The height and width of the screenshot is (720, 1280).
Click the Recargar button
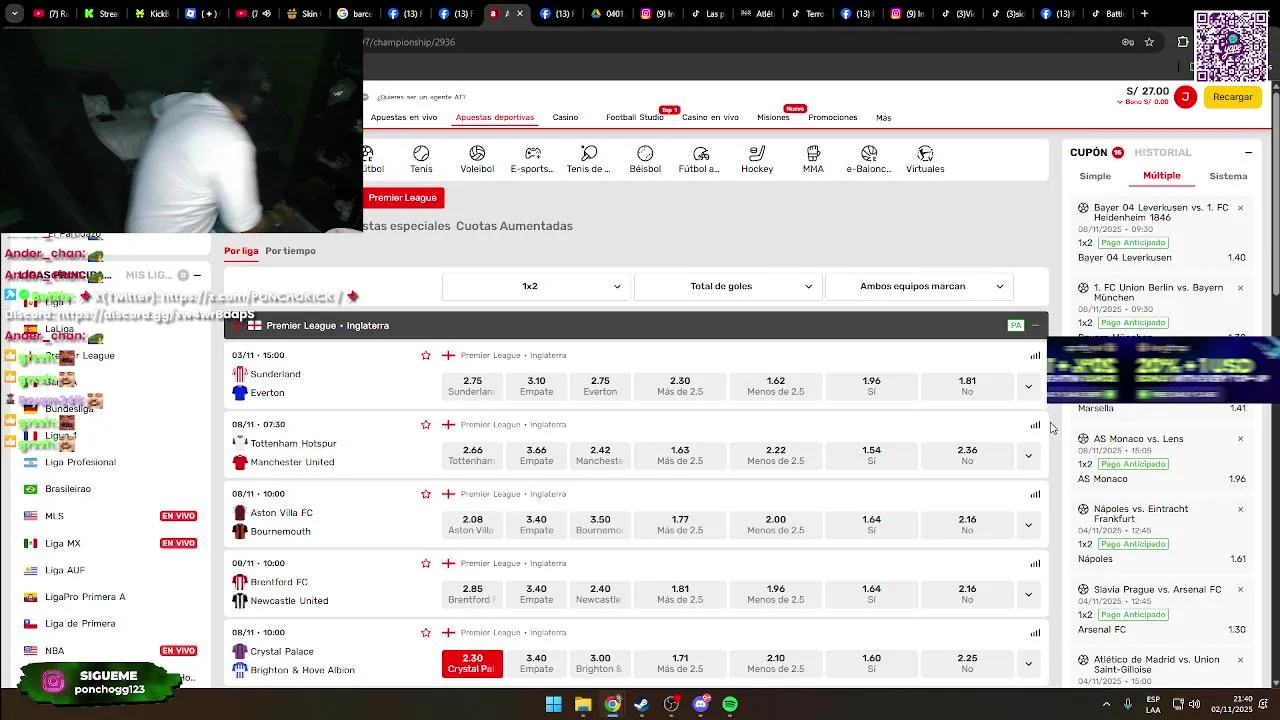click(x=1232, y=97)
